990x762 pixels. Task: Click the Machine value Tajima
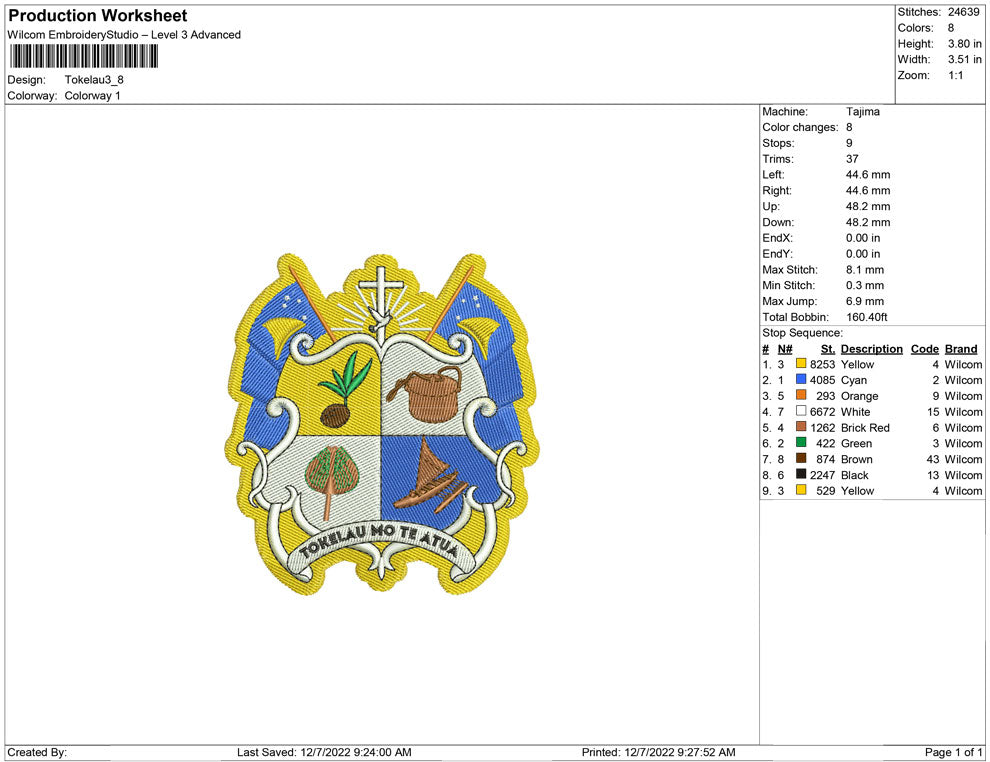coord(862,112)
